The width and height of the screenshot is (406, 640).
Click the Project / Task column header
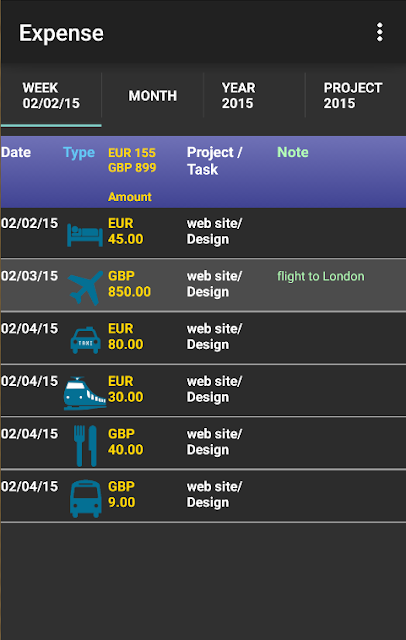click(215, 160)
